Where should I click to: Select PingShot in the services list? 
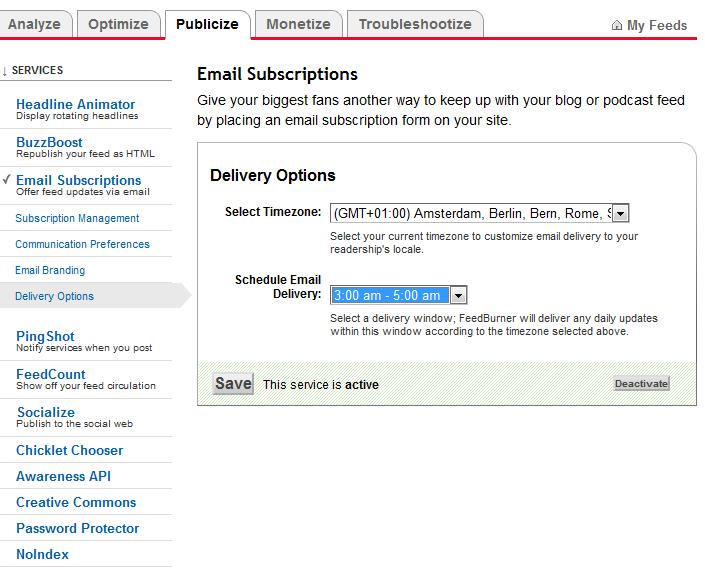(45, 336)
